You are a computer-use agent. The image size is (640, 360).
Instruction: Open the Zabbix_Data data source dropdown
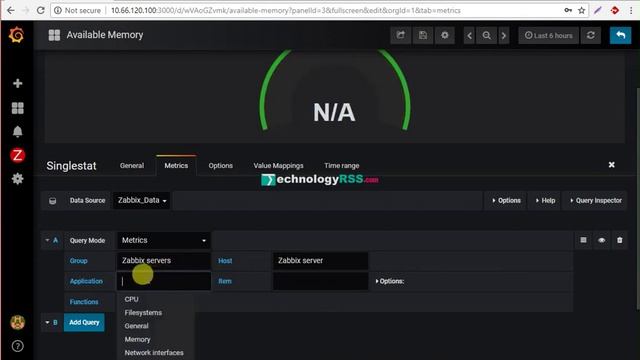tap(142, 200)
